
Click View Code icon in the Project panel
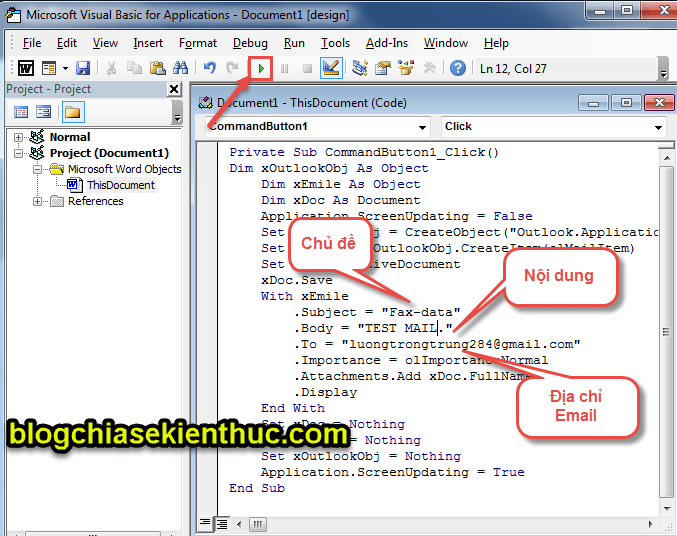(x=21, y=112)
